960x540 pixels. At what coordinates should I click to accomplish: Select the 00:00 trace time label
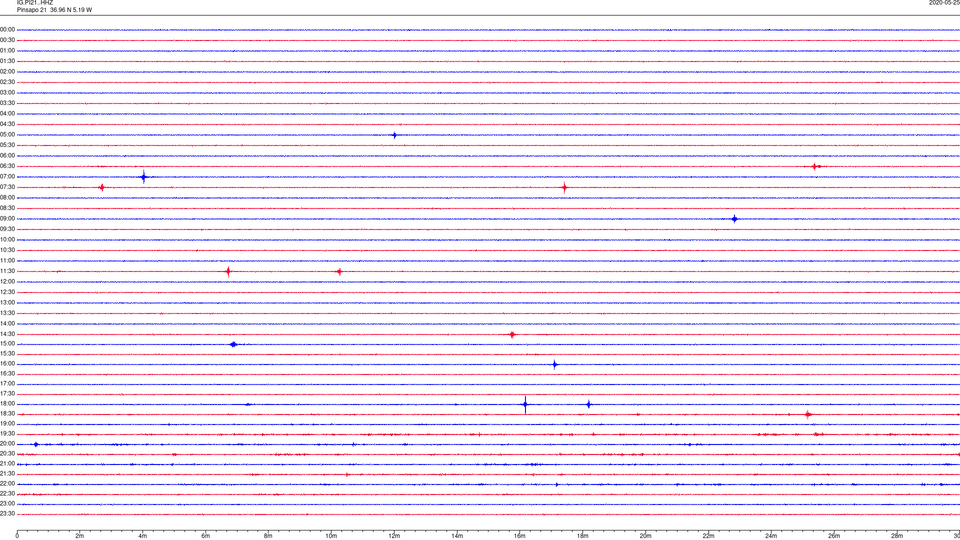point(7,29)
